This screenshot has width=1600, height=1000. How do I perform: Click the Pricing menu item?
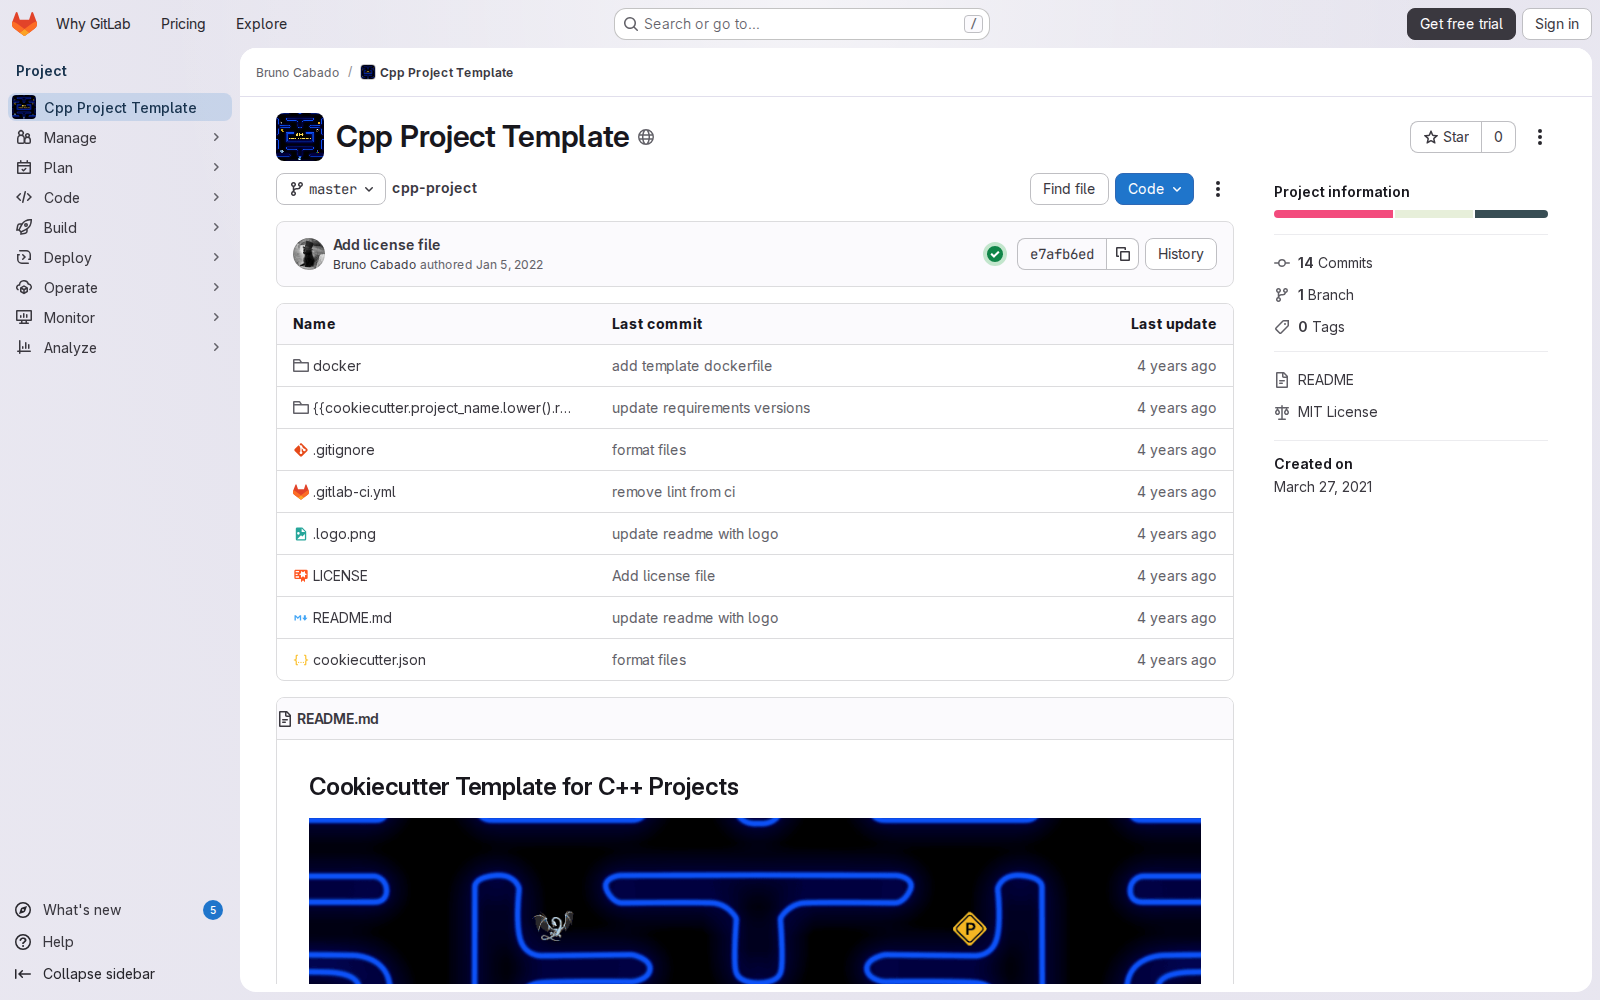[x=183, y=23]
